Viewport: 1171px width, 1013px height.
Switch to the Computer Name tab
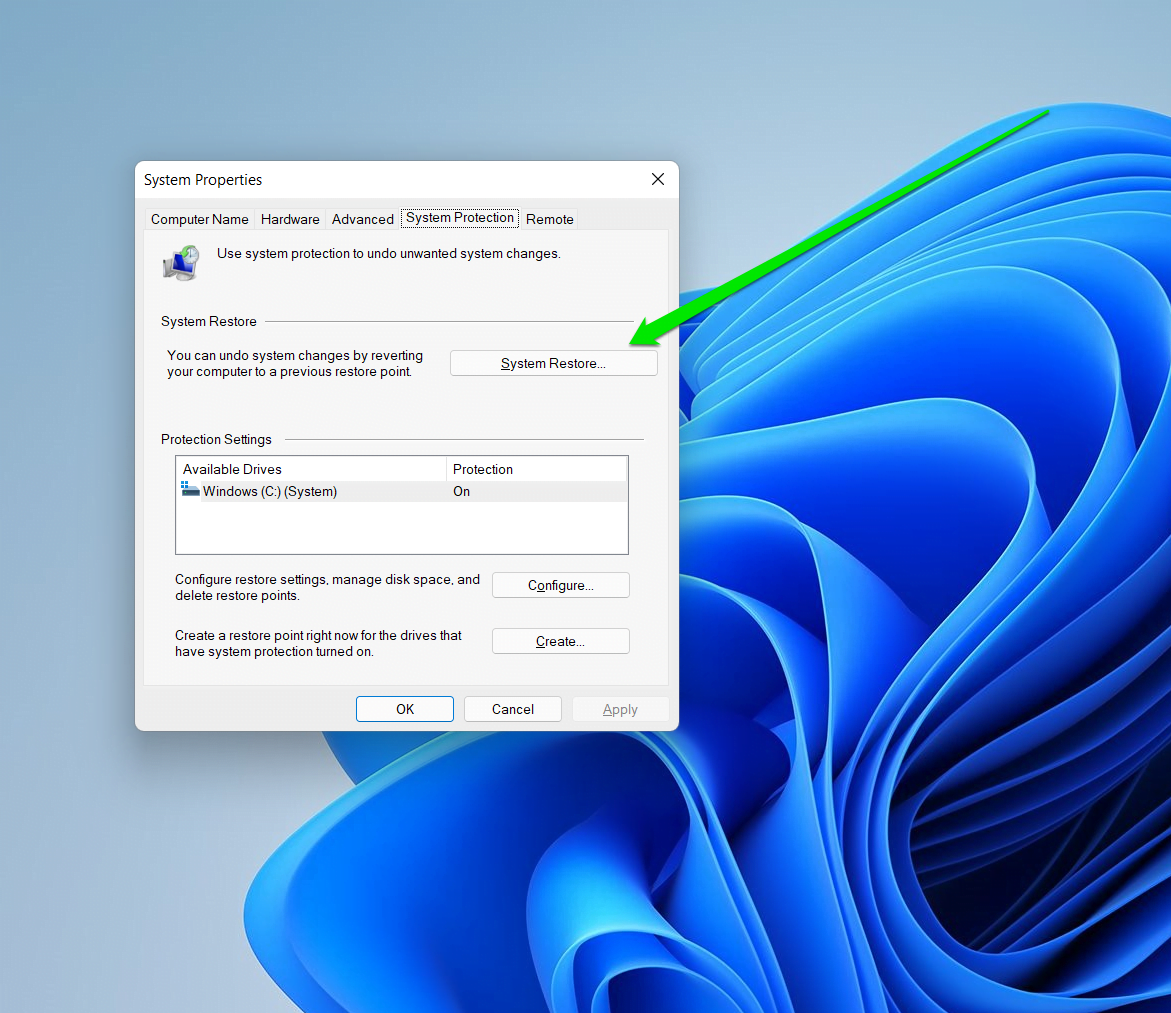click(x=199, y=219)
